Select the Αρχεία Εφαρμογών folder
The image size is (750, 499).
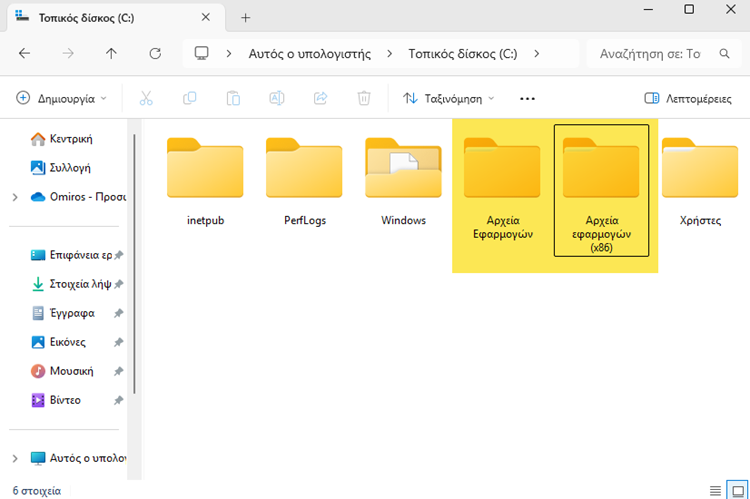coord(502,189)
